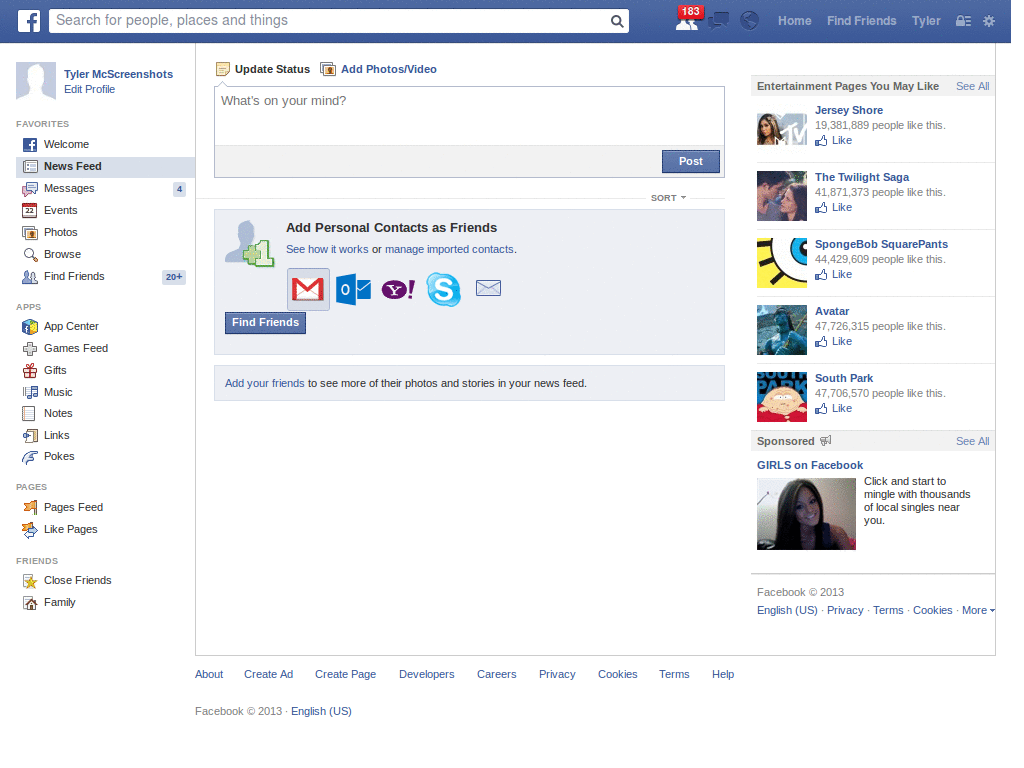Screen dimensions: 1024x768
Task: Click the Music note icon
Action: click(29, 392)
